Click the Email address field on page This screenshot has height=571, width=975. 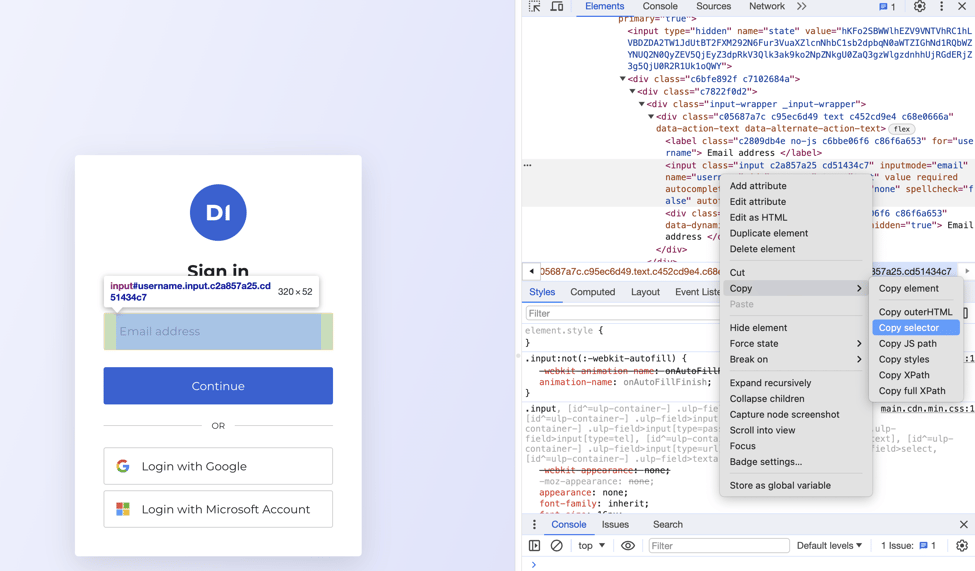tap(218, 332)
